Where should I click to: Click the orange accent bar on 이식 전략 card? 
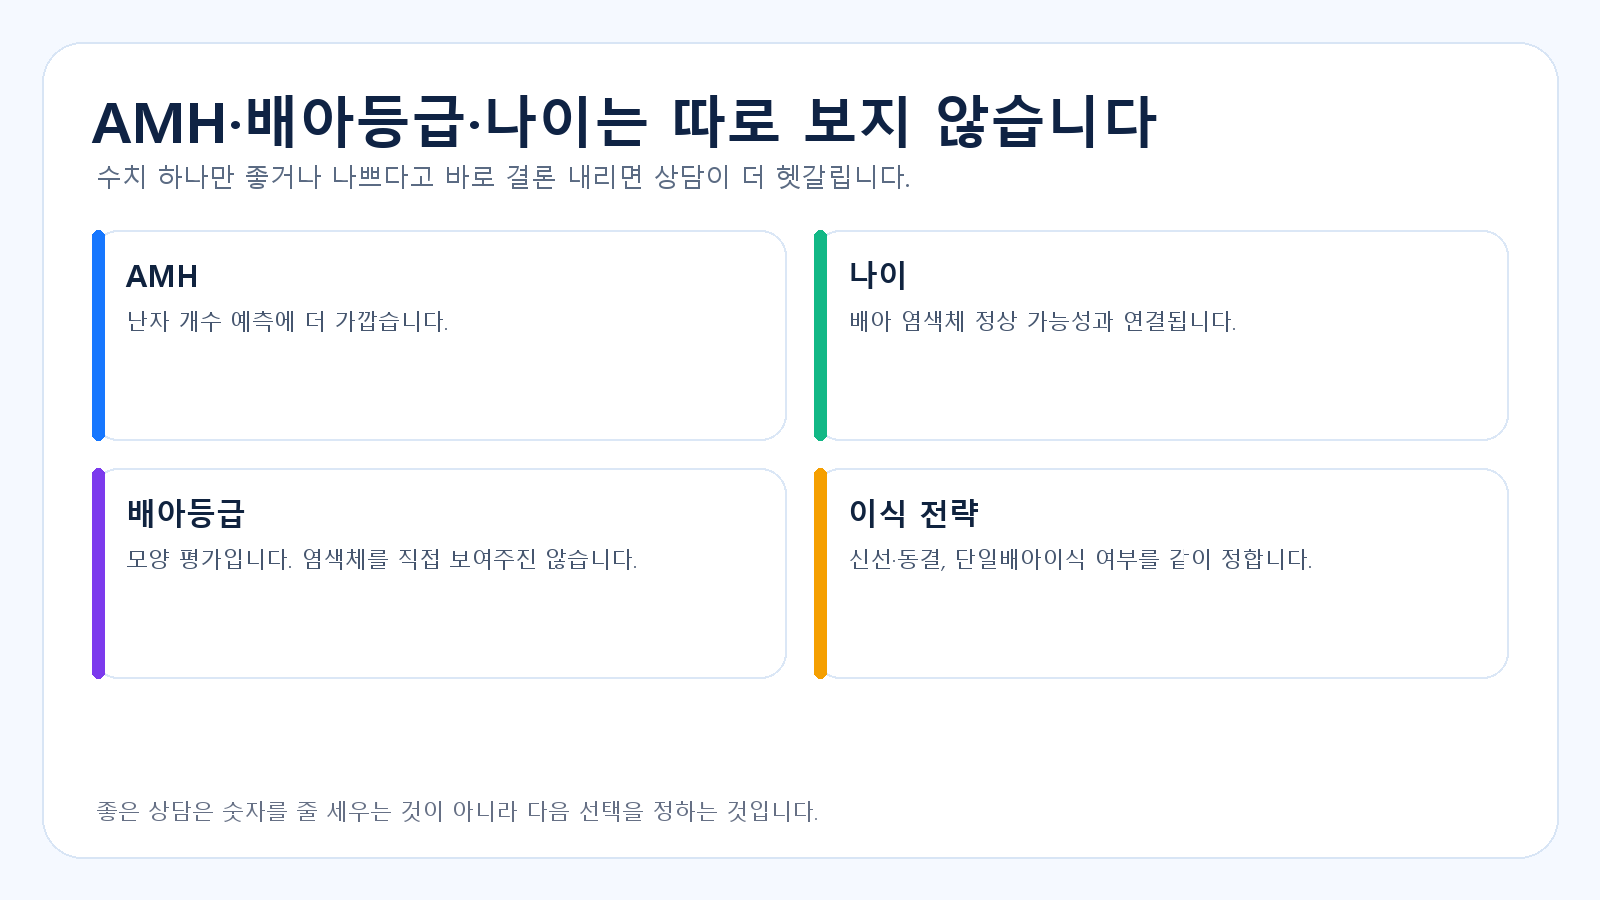820,573
